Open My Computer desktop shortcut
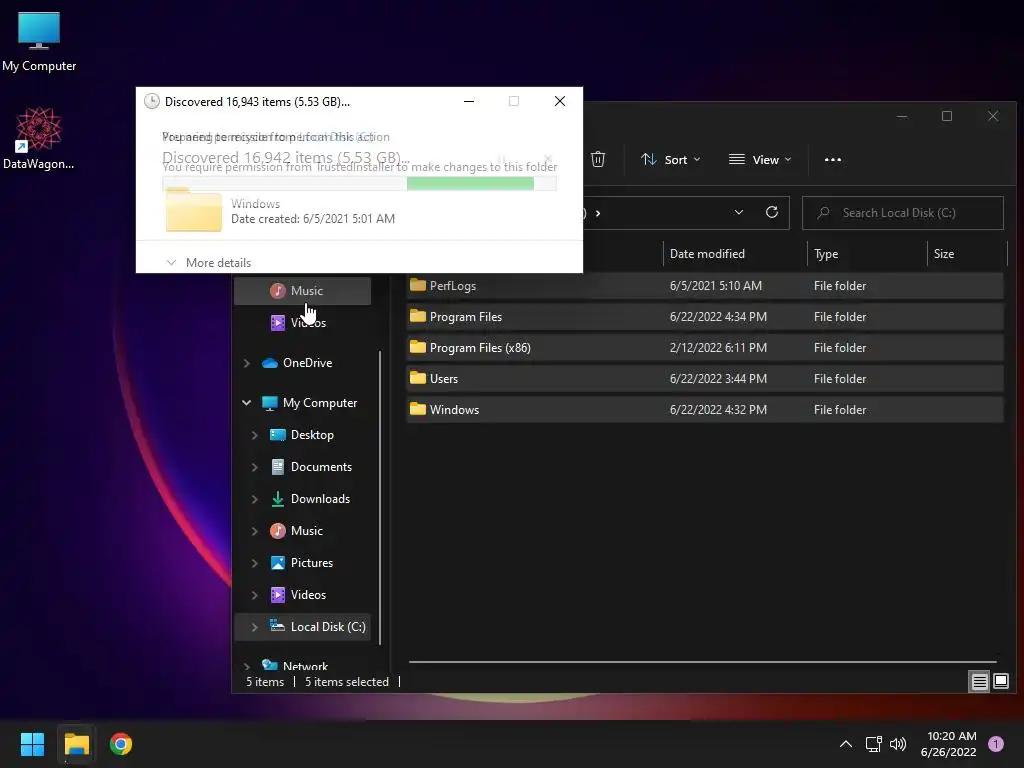1024x768 pixels. 39,41
